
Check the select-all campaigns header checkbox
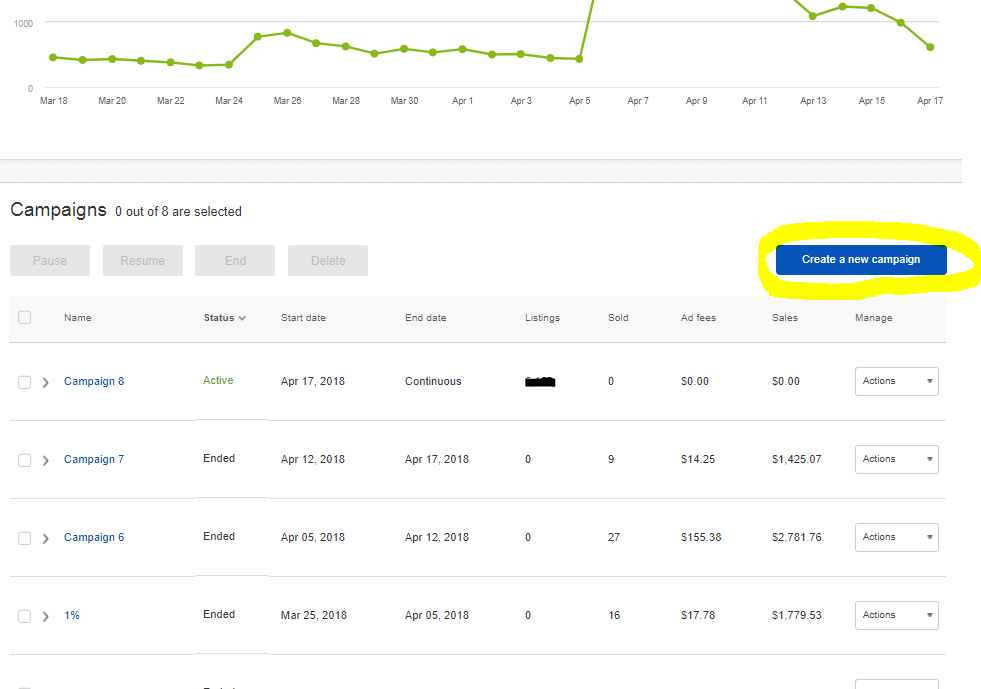(25, 318)
